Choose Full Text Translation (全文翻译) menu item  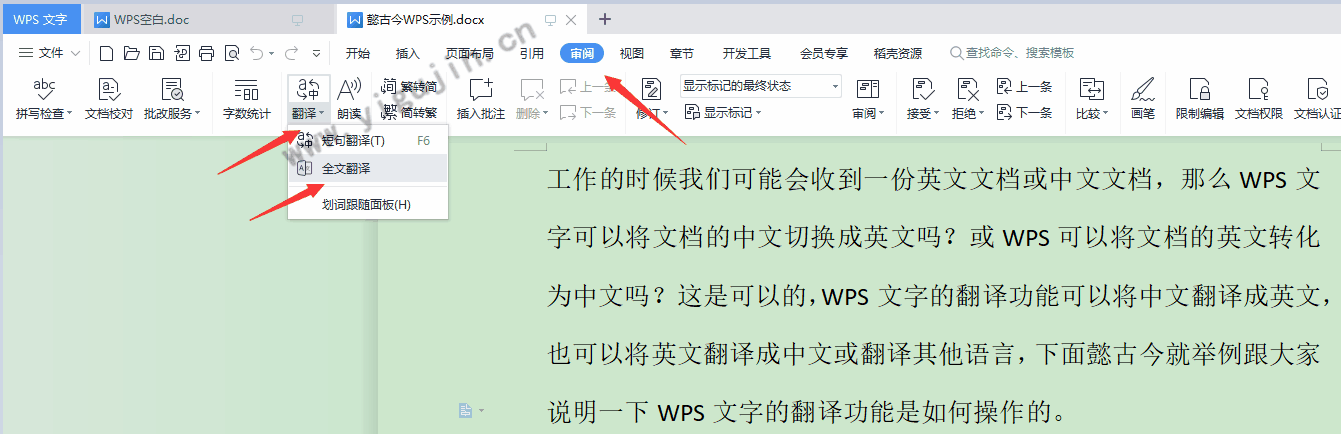[368, 168]
